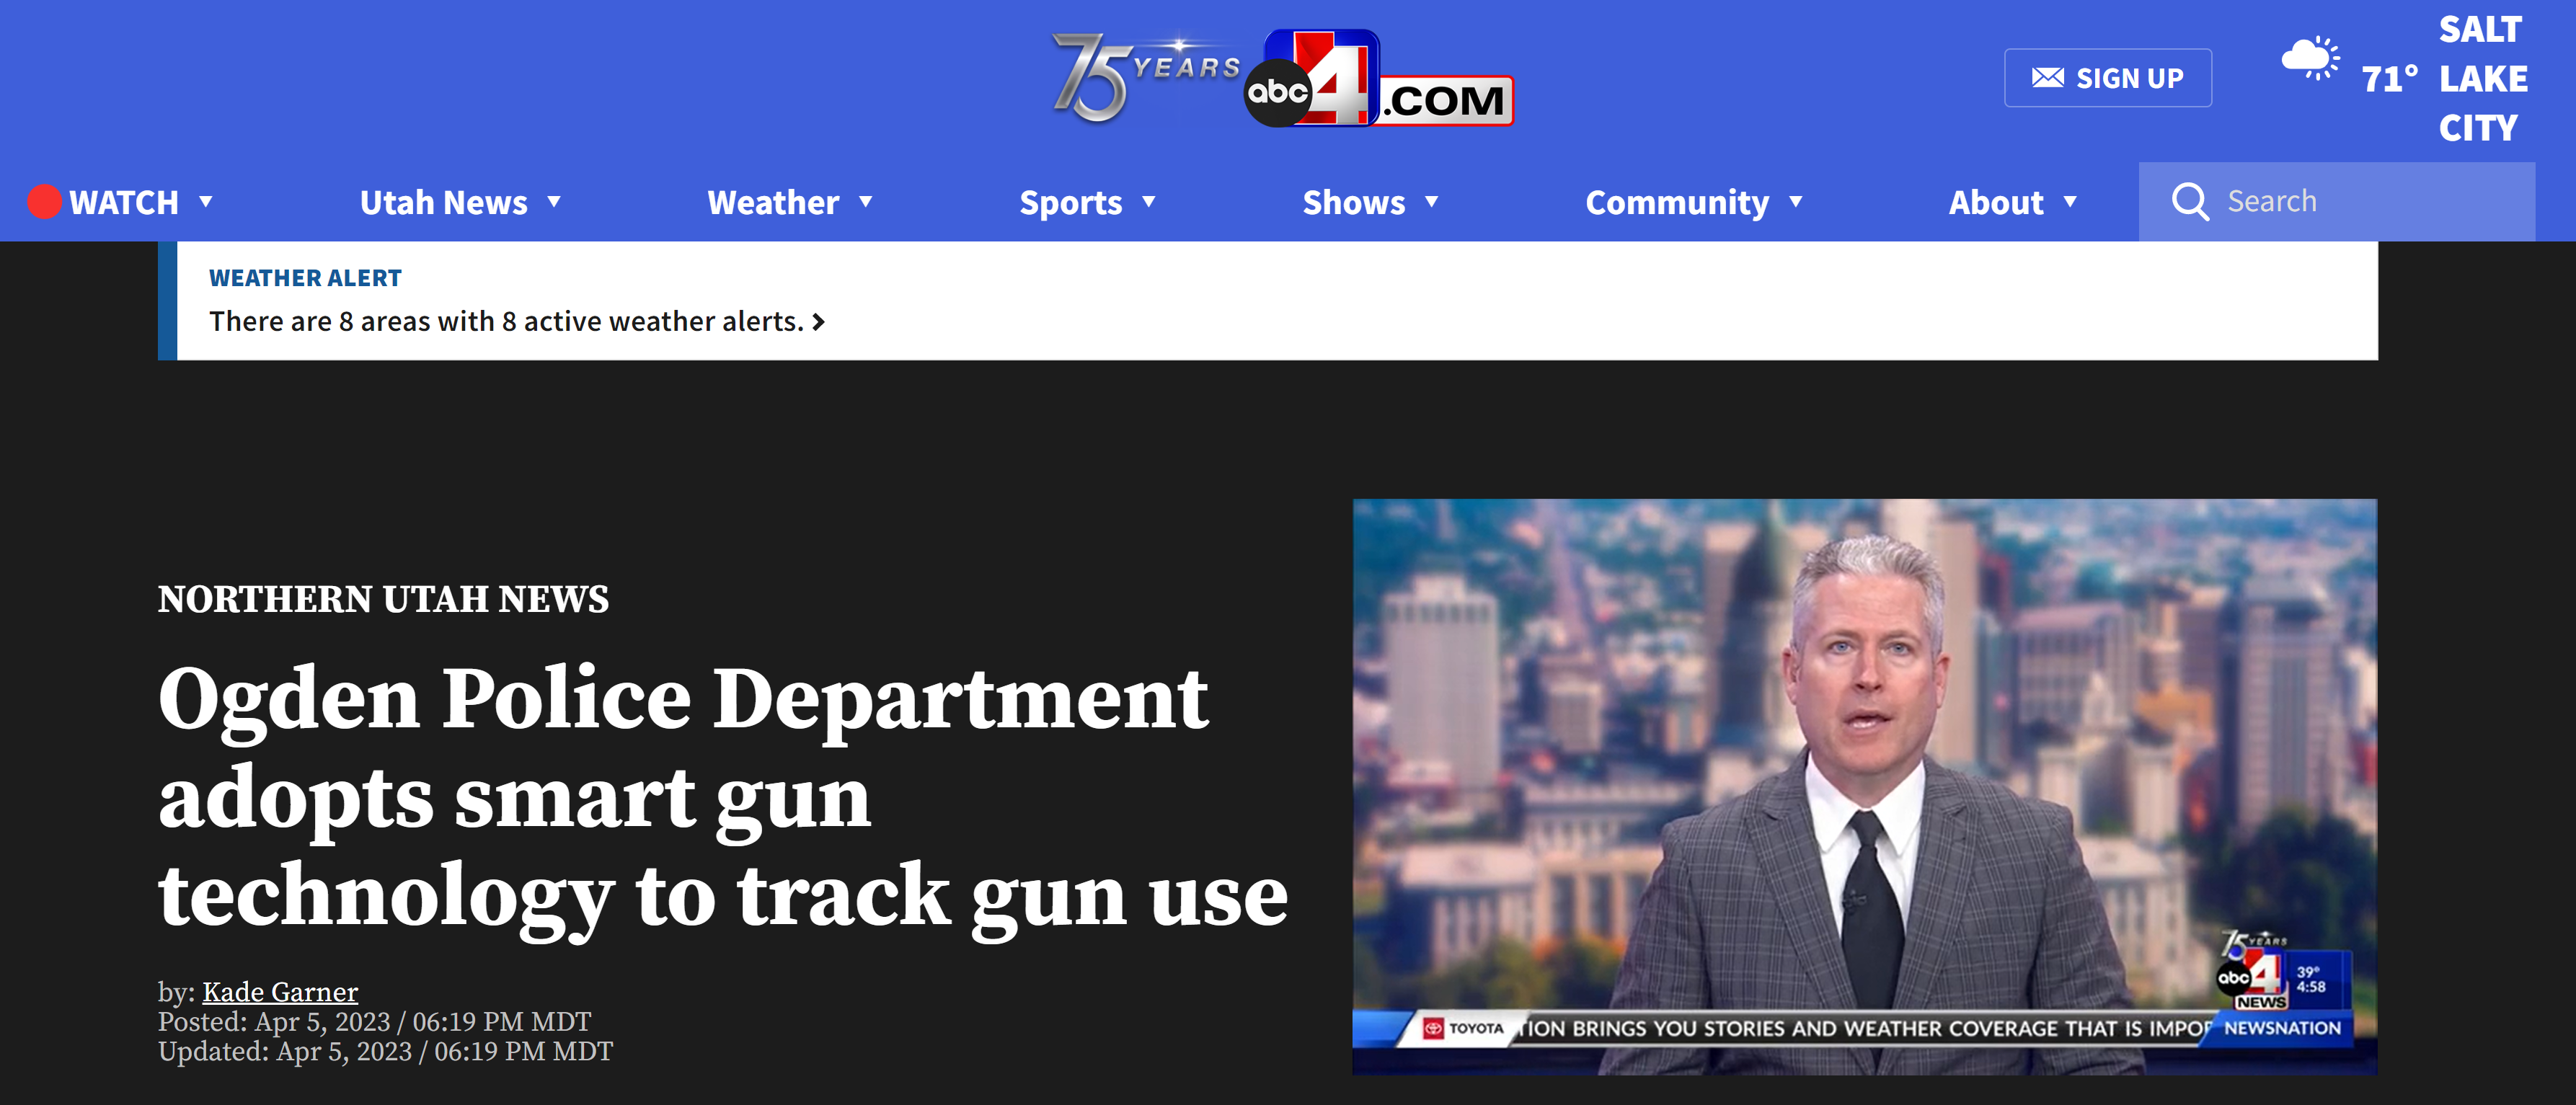This screenshot has width=2576, height=1105.
Task: Click the weather alert chevron arrow
Action: (819, 322)
